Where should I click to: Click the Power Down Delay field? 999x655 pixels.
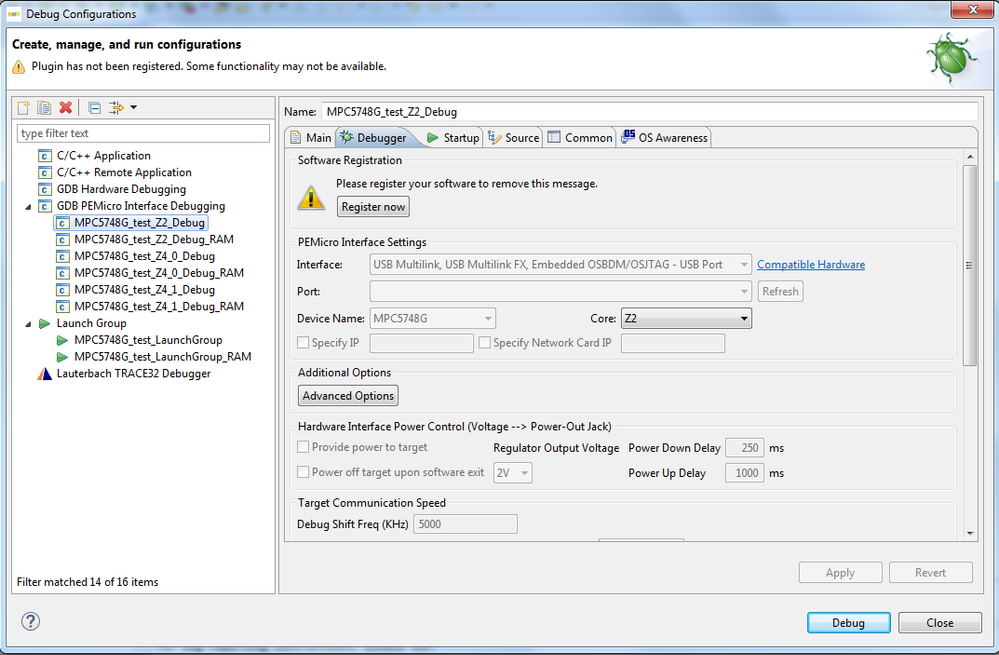pos(744,448)
